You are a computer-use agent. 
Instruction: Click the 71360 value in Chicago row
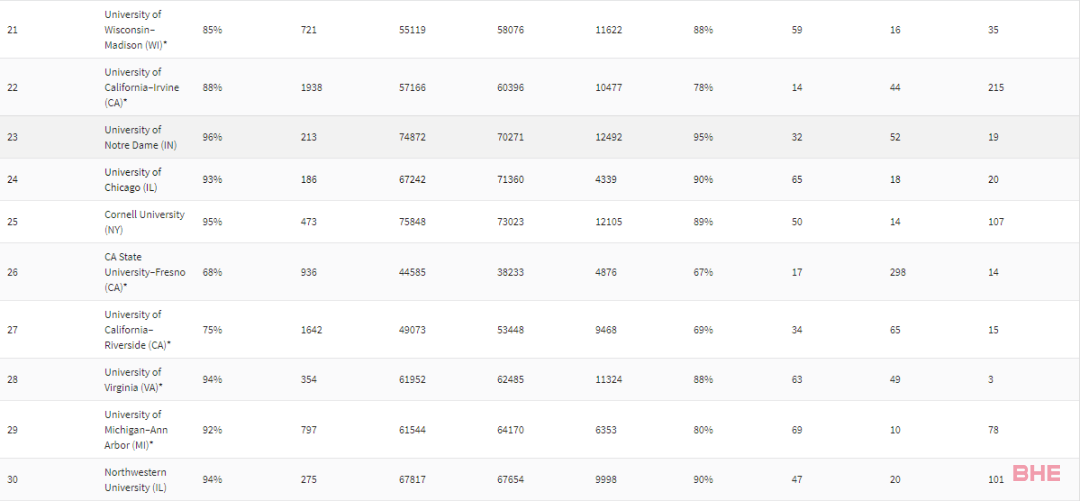[x=510, y=179]
